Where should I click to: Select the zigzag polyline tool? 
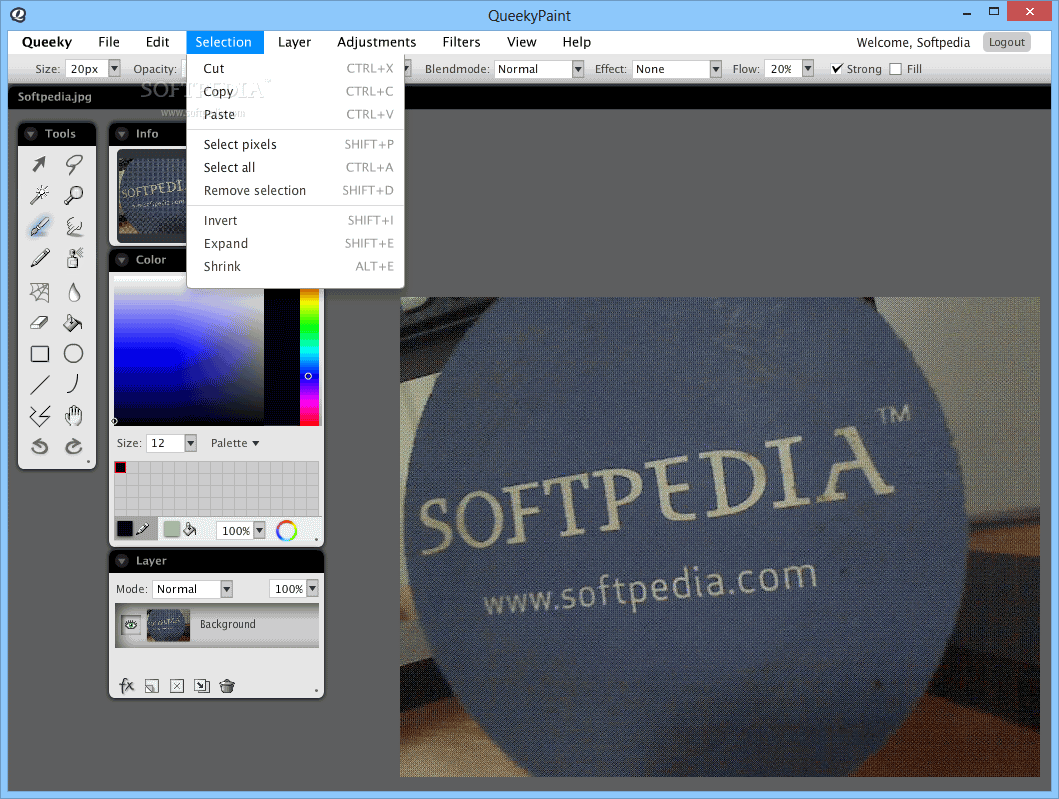tap(39, 416)
